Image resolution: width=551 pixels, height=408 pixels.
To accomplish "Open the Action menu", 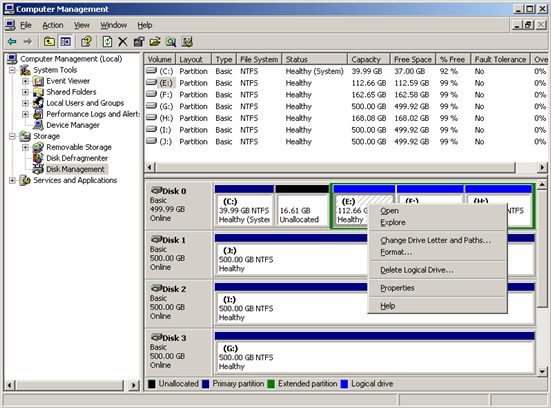I will coord(53,25).
